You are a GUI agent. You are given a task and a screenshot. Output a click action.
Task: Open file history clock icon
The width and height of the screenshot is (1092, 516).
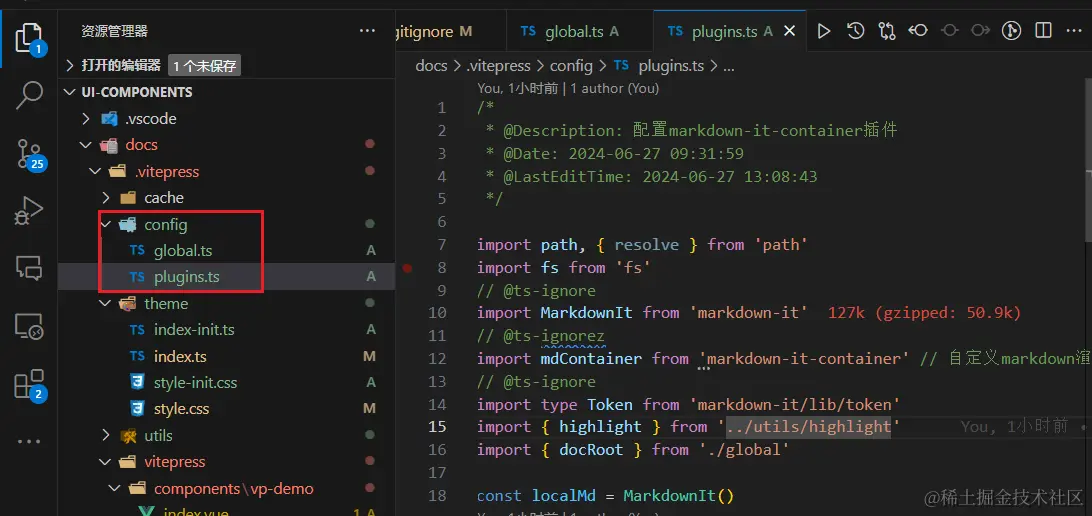click(x=855, y=31)
